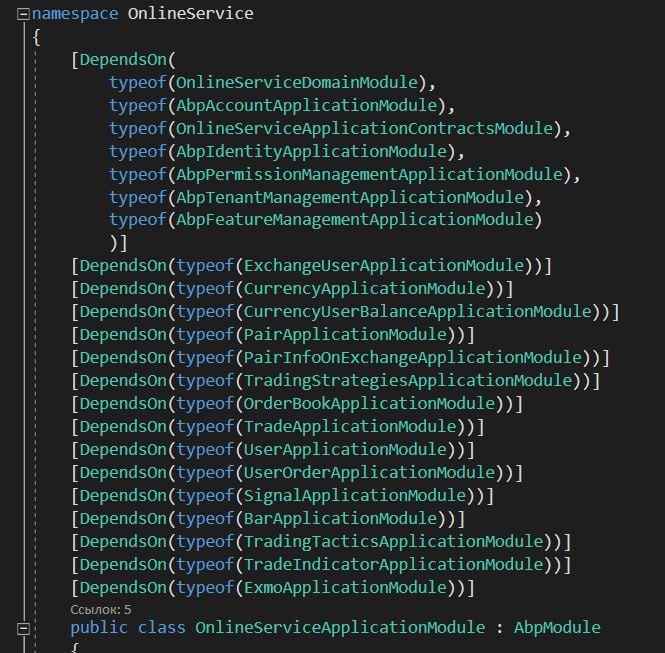The height and width of the screenshot is (653, 665).
Task: Select the OnlineServiceDomainModule type name
Action: (297, 82)
